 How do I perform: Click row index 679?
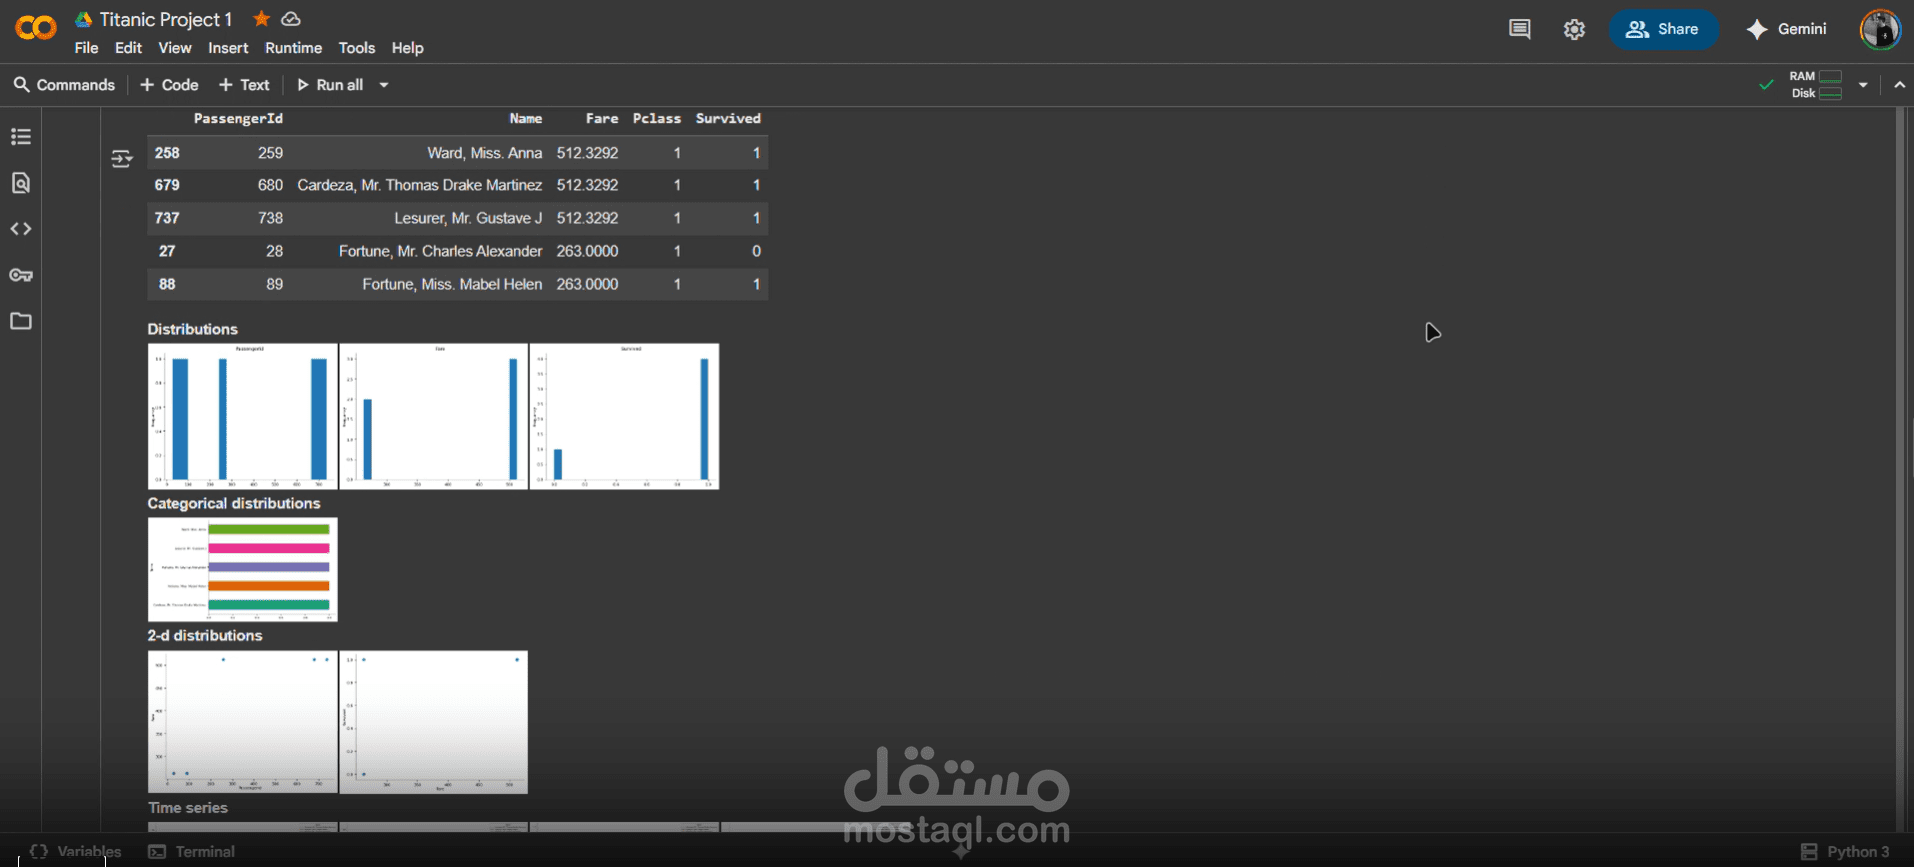[x=167, y=185]
